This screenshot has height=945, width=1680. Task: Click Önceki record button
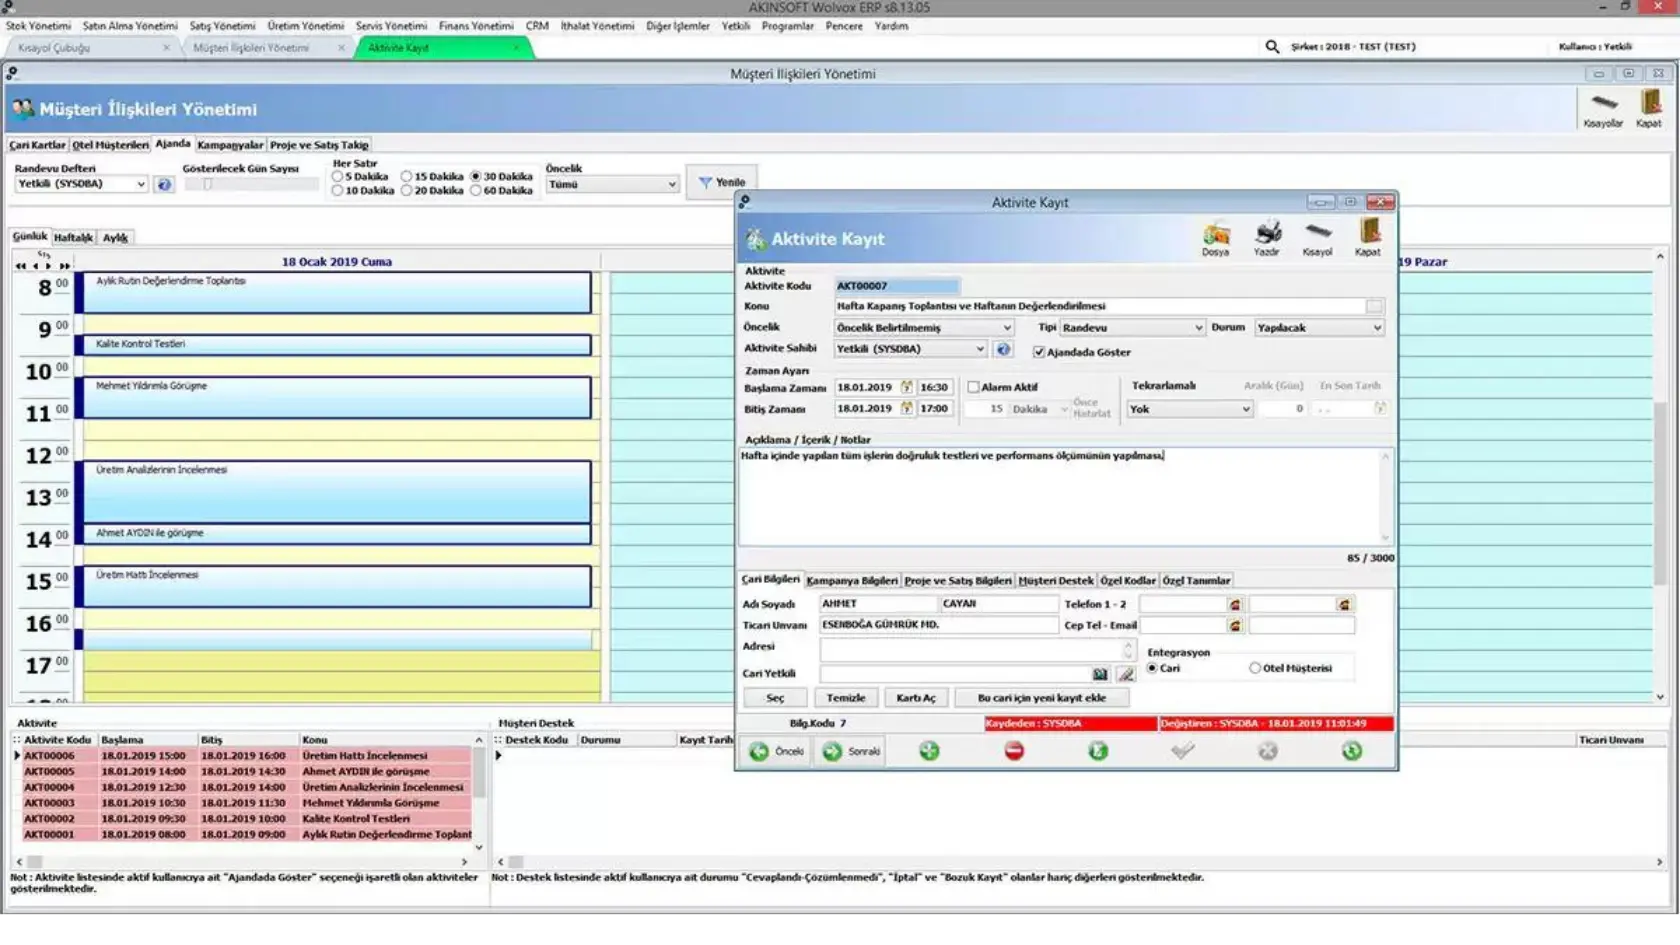[777, 751]
